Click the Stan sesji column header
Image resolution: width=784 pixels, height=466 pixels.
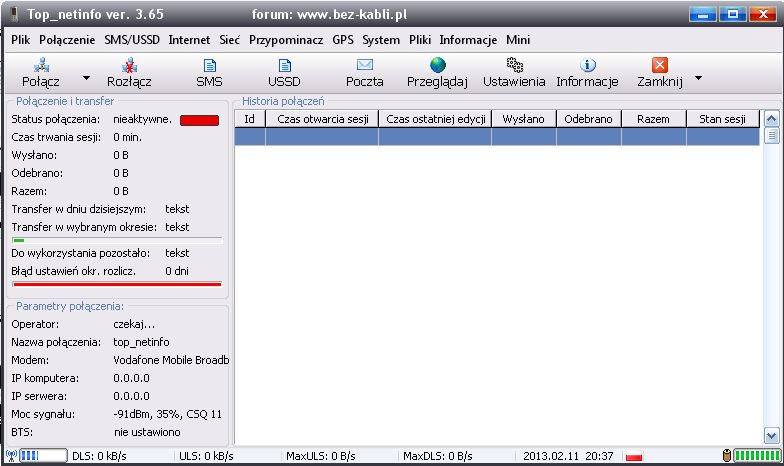[722, 119]
